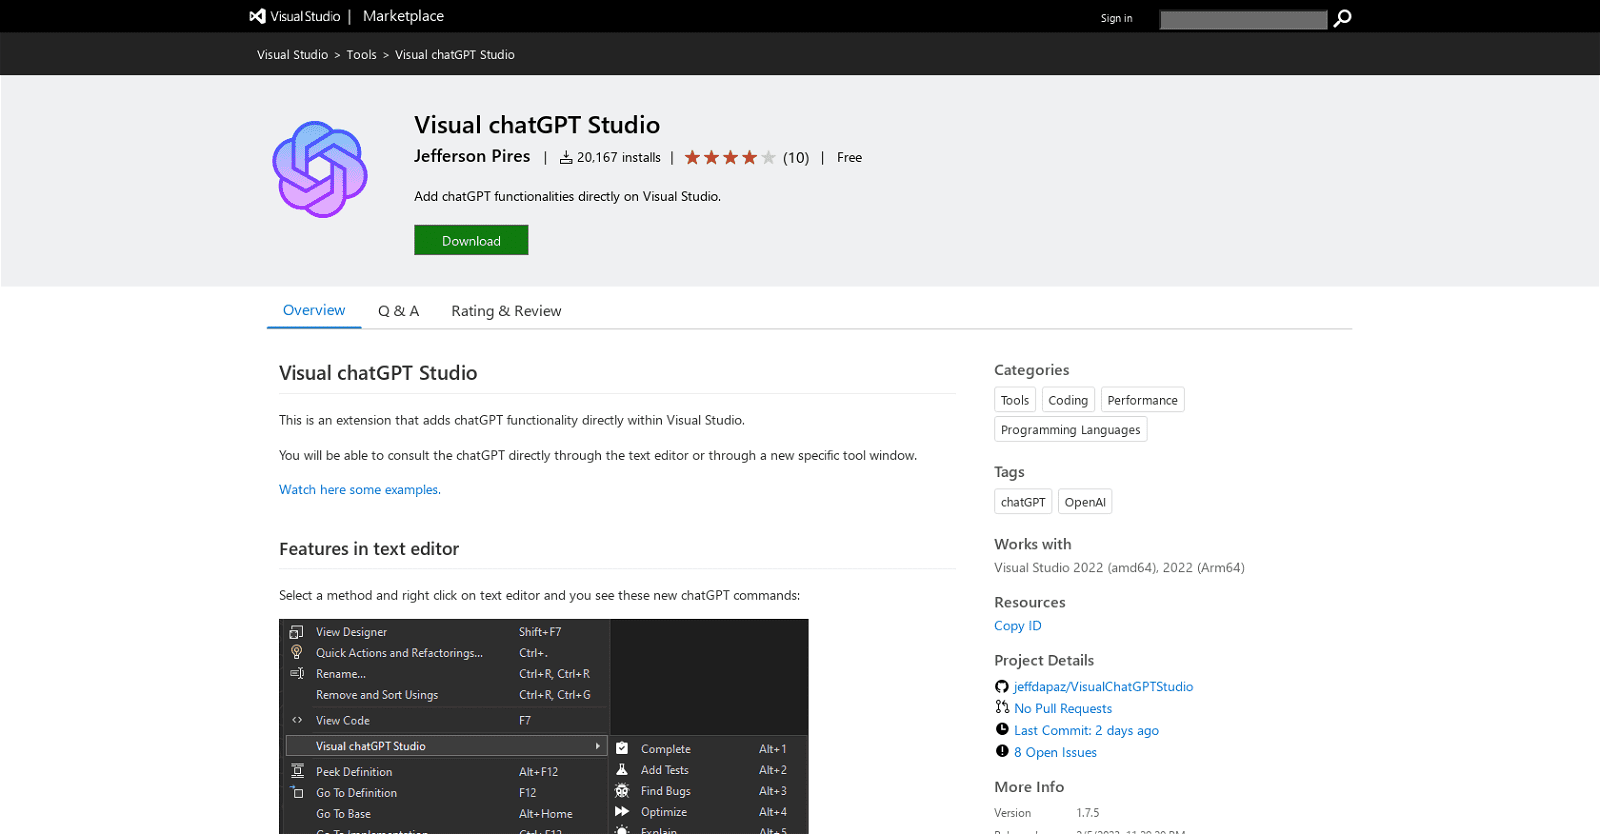This screenshot has height=834, width=1600.
Task: Click the Optimize fast-forward icon
Action: point(622,811)
